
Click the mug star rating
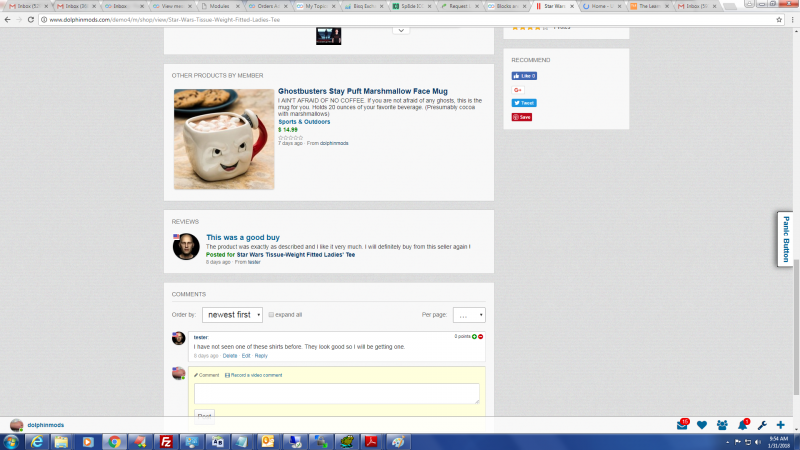tap(290, 138)
